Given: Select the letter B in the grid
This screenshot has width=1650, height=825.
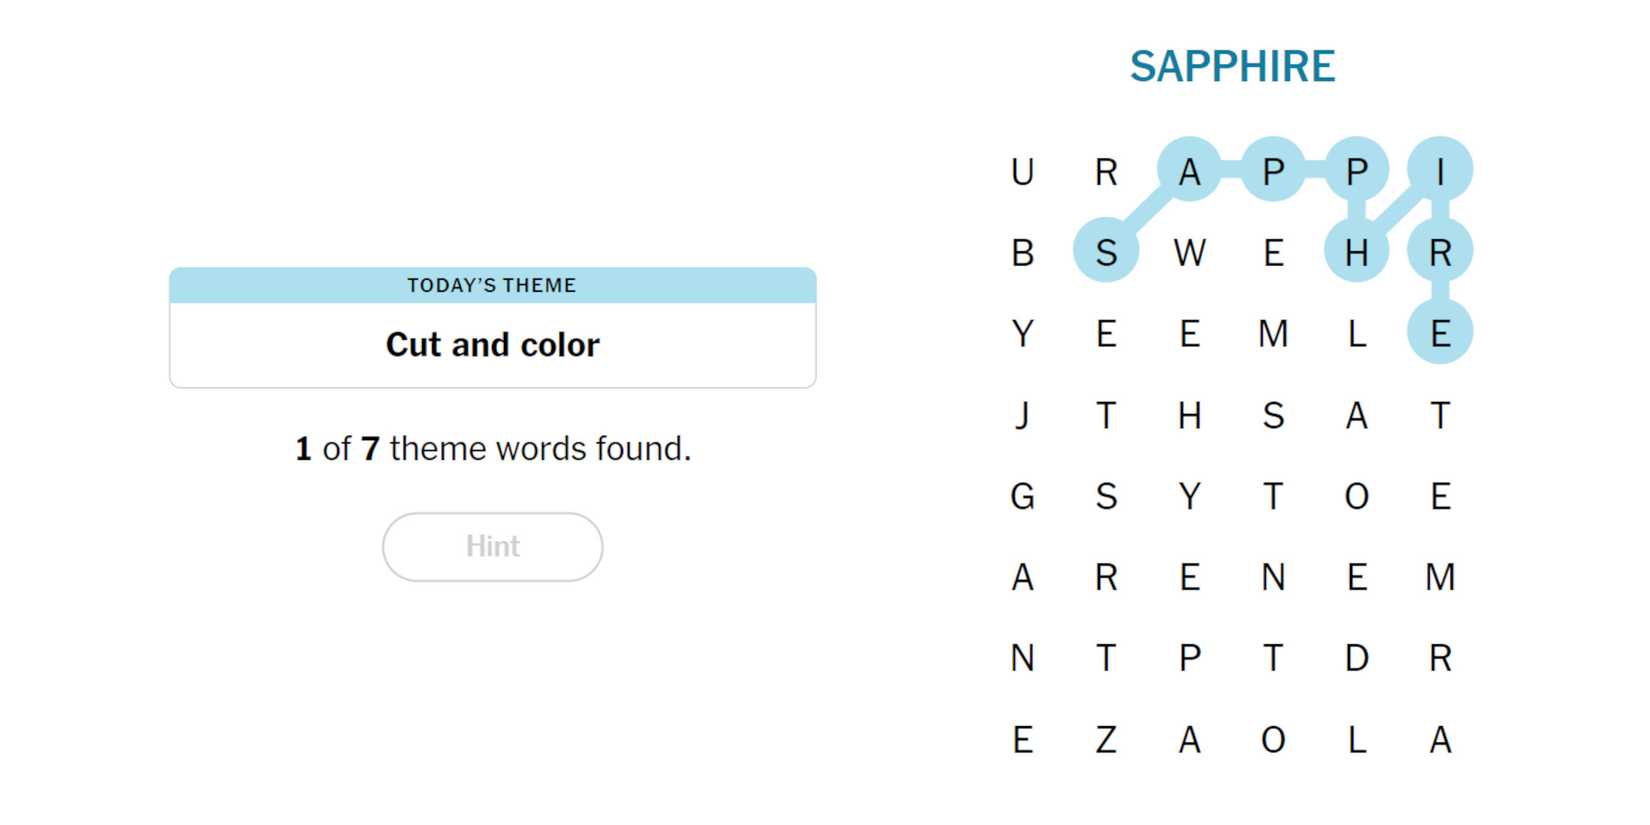Looking at the screenshot, I should [x=1022, y=253].
